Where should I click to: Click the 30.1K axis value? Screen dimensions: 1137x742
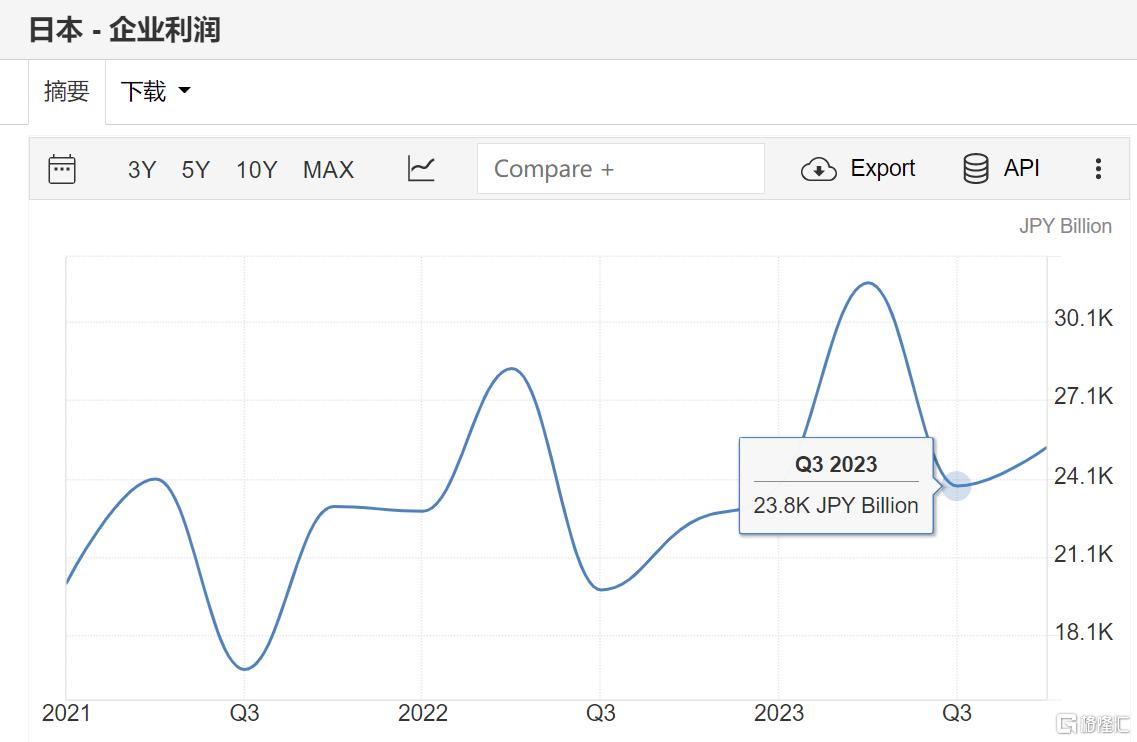[x=1083, y=318]
